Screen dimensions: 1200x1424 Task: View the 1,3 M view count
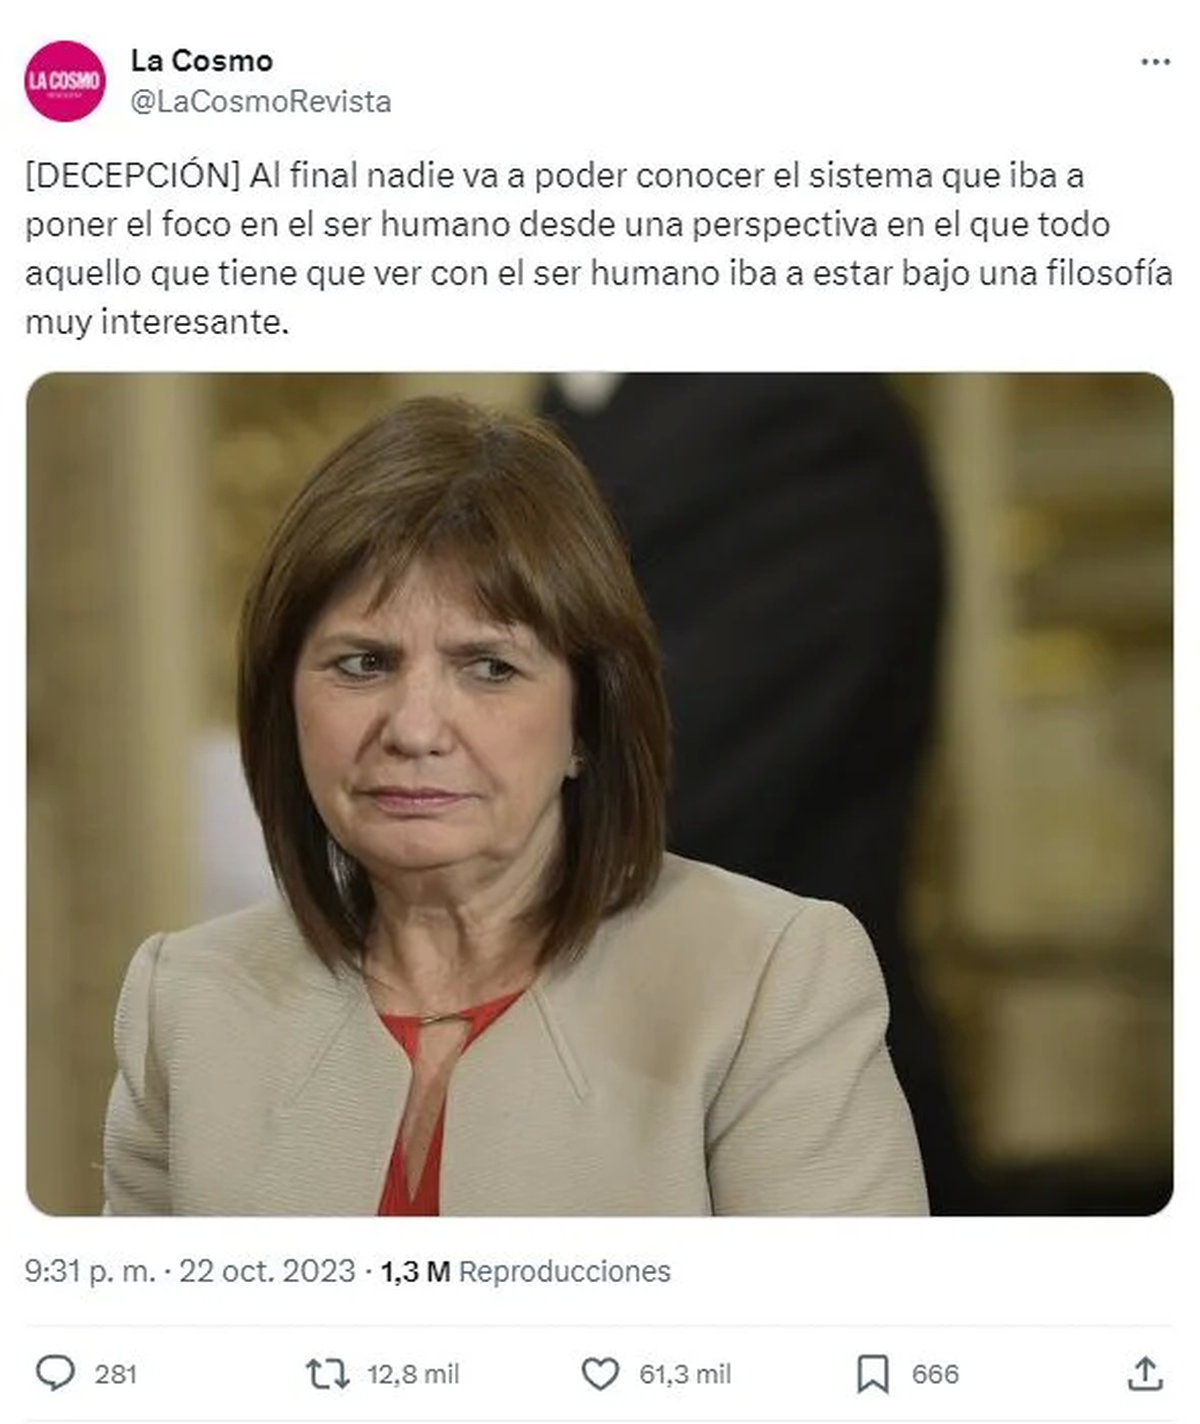pos(415,1271)
